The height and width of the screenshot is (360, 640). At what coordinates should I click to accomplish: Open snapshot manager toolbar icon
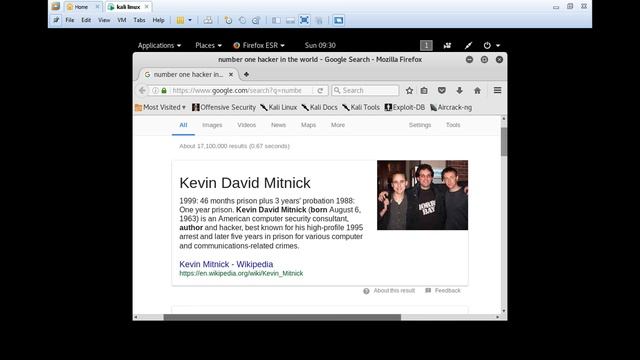coord(256,20)
